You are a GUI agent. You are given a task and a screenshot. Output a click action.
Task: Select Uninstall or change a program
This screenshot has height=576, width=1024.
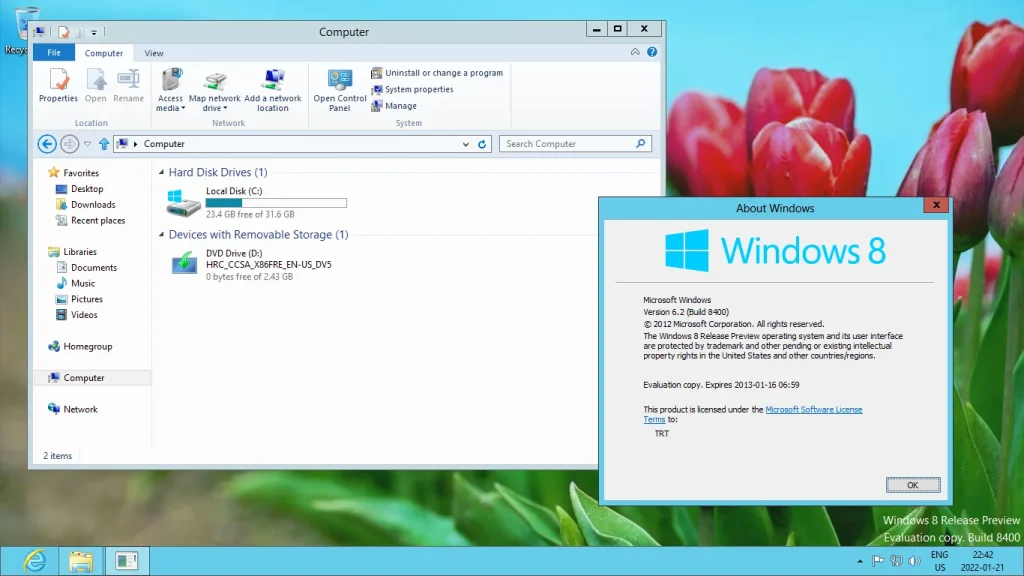coord(438,72)
